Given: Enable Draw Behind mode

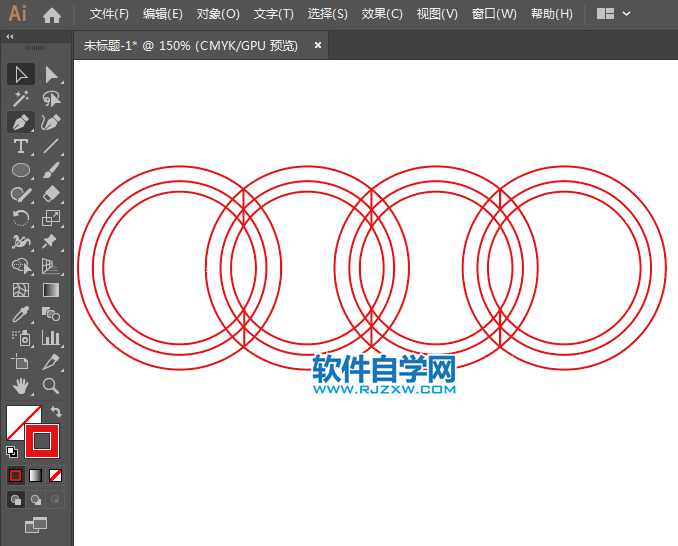Looking at the screenshot, I should (x=36, y=500).
